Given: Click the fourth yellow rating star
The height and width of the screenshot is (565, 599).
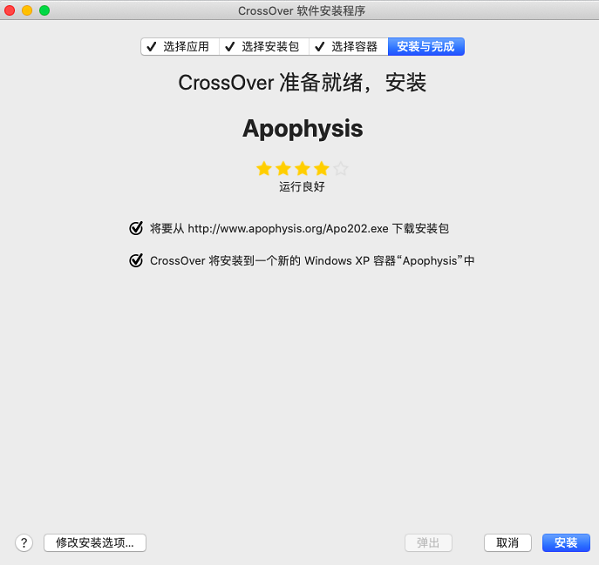Looking at the screenshot, I should (x=321, y=168).
